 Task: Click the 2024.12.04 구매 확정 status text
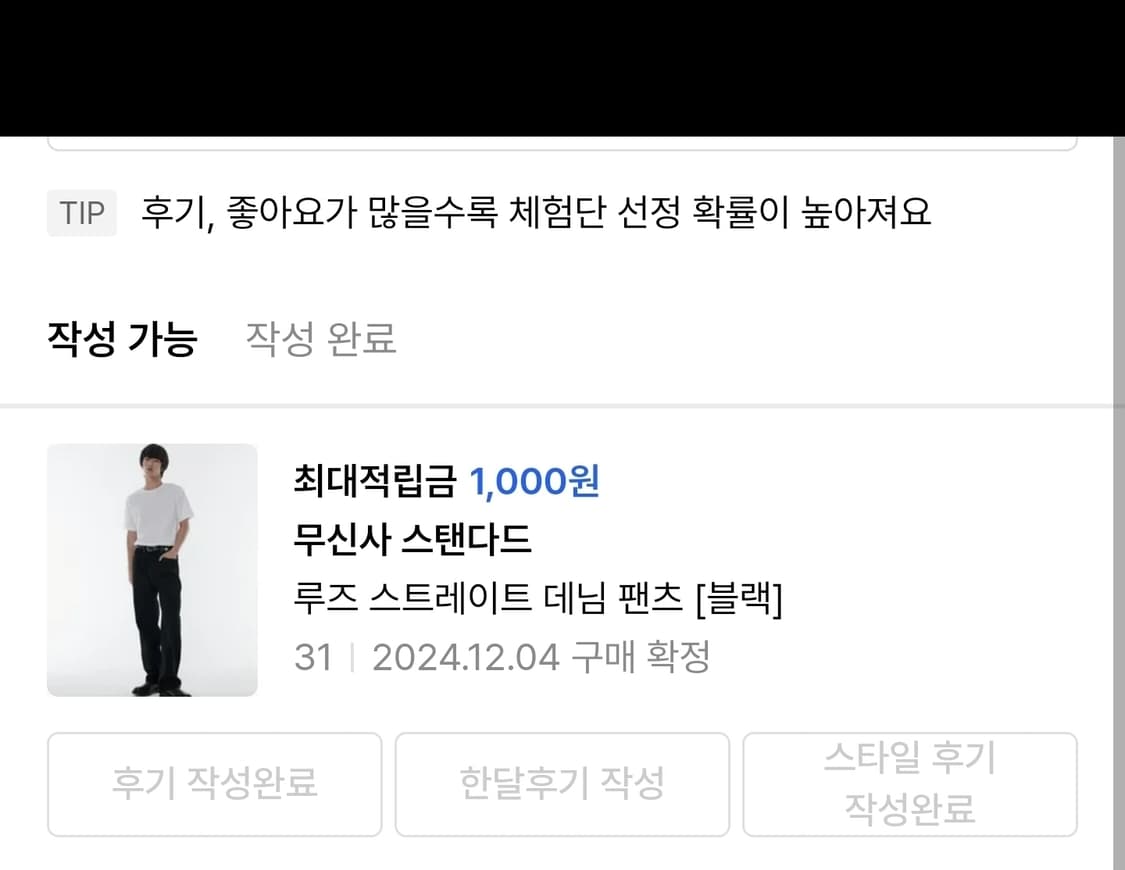click(541, 657)
